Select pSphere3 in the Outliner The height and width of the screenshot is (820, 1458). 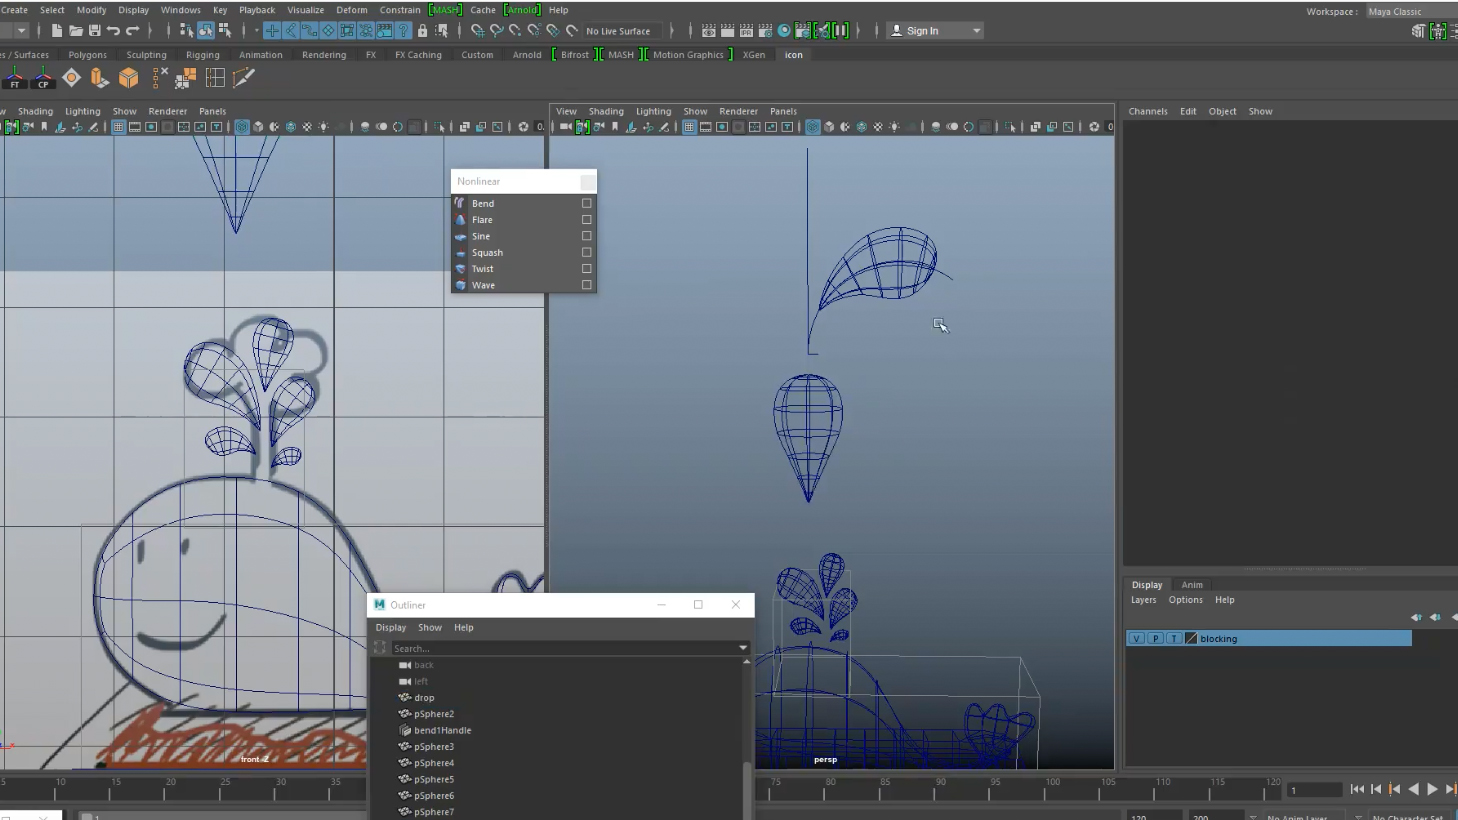(433, 747)
